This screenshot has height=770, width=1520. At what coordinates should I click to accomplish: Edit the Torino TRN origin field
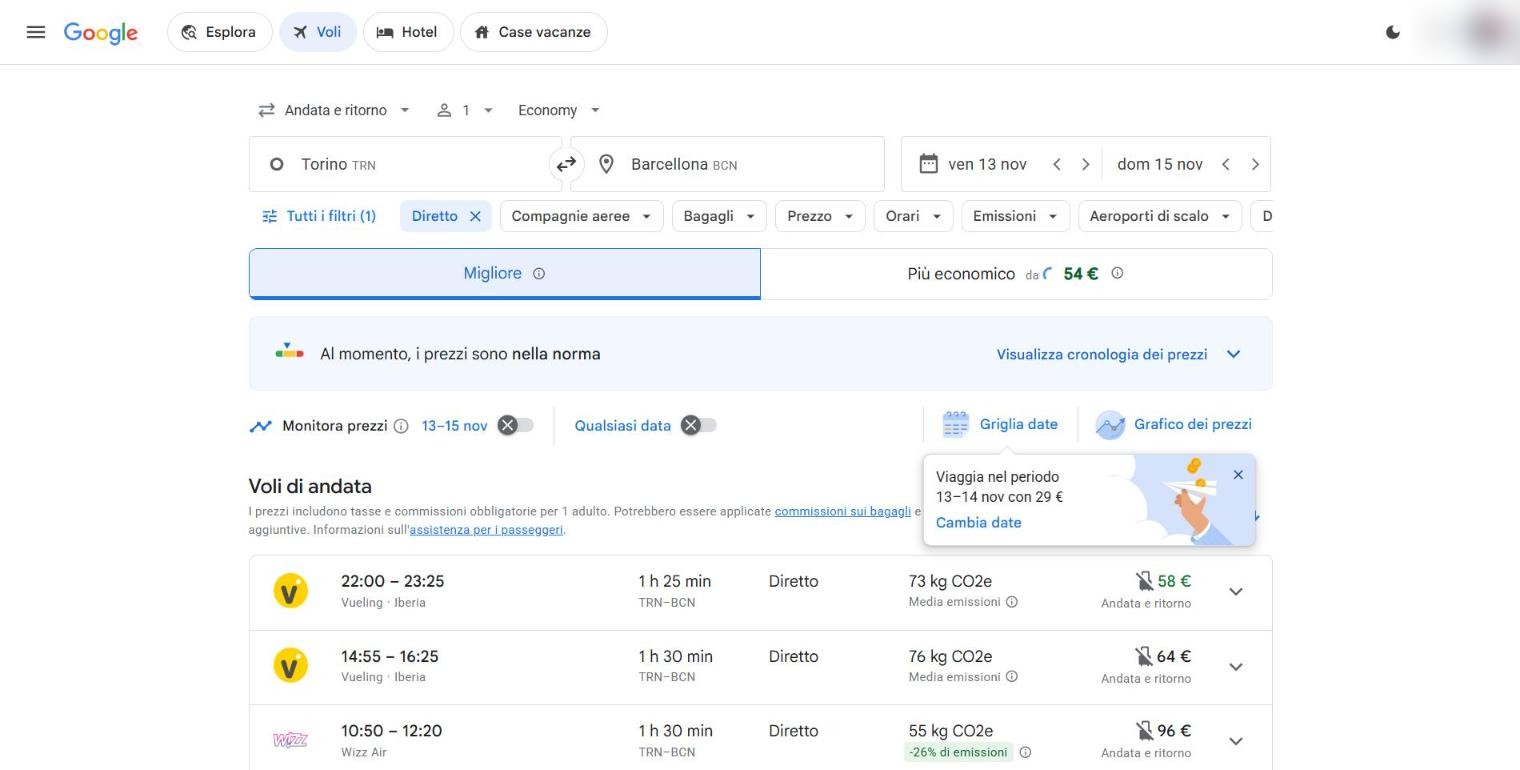tap(405, 164)
